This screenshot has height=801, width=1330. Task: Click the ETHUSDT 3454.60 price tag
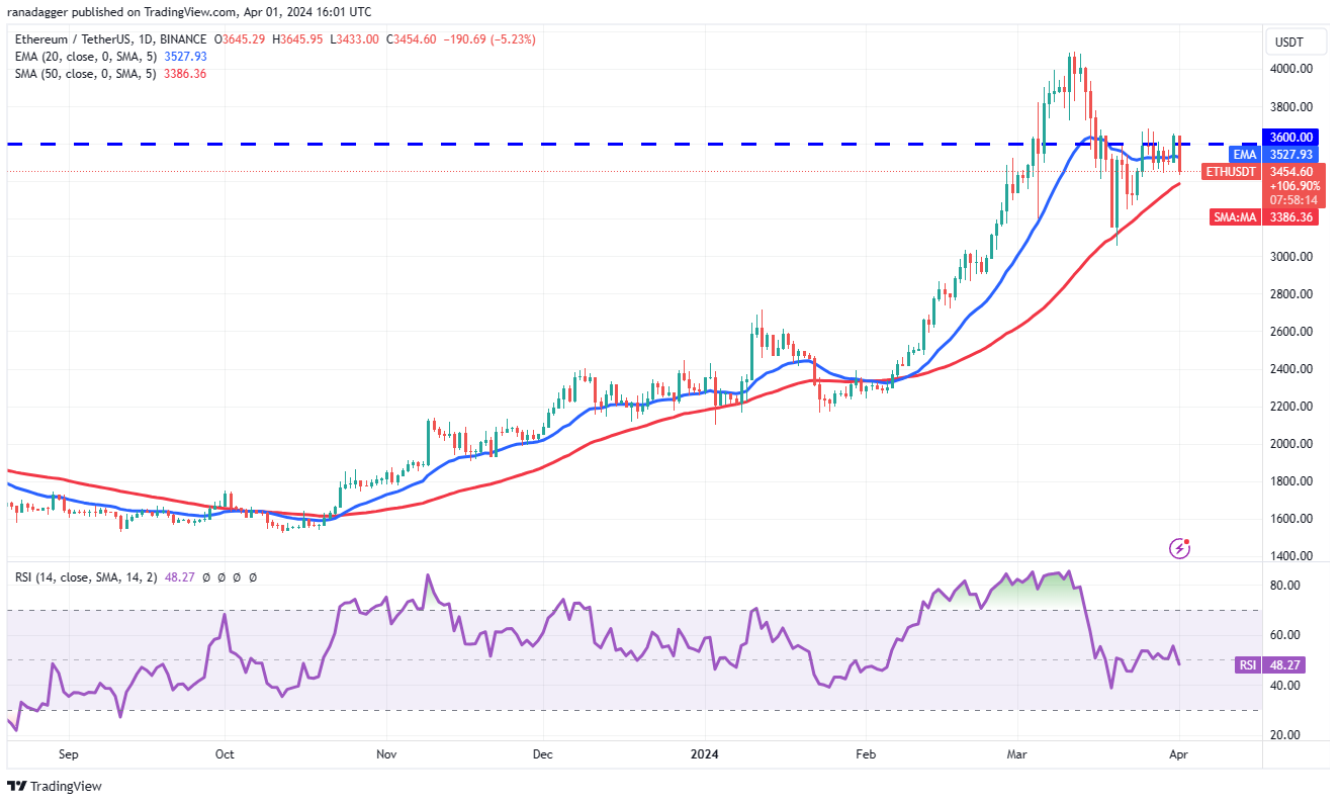tap(1263, 171)
